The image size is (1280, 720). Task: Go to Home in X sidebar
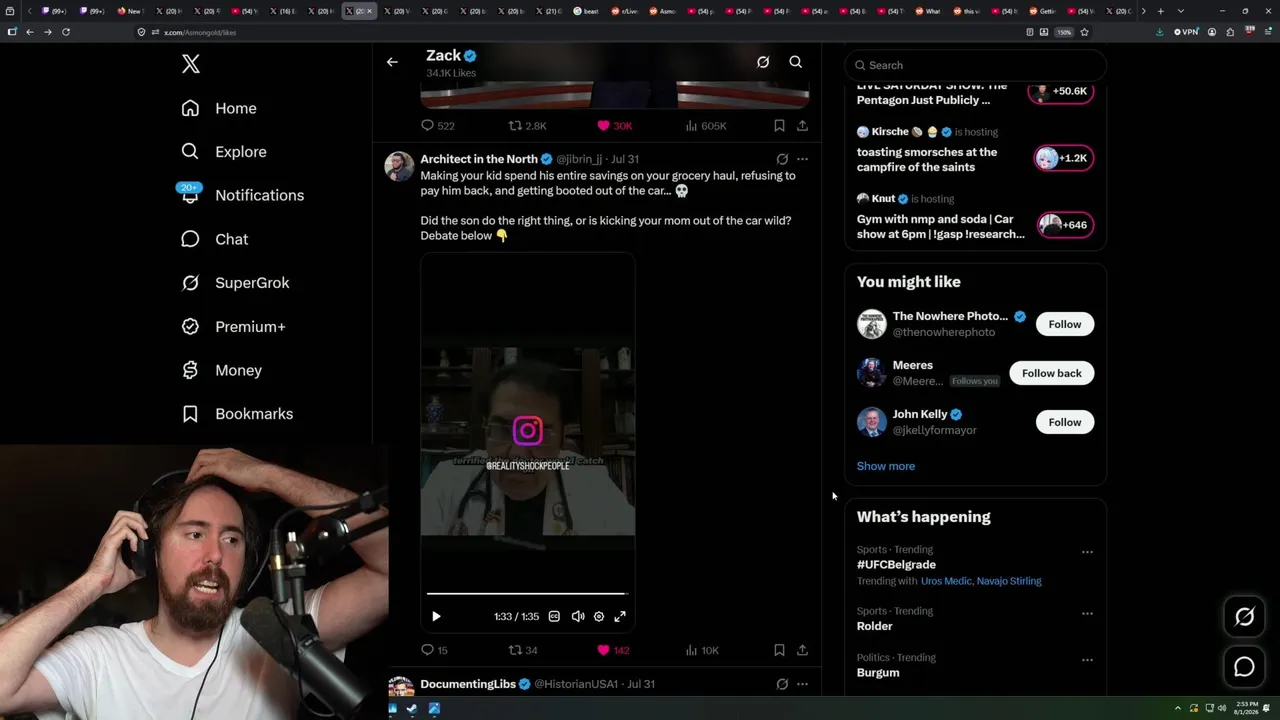click(219, 108)
